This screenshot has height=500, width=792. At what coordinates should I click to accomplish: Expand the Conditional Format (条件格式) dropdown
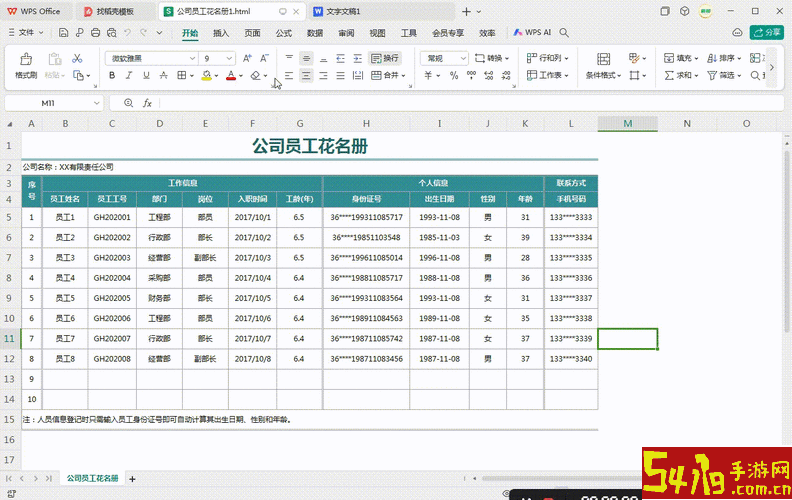[619, 76]
